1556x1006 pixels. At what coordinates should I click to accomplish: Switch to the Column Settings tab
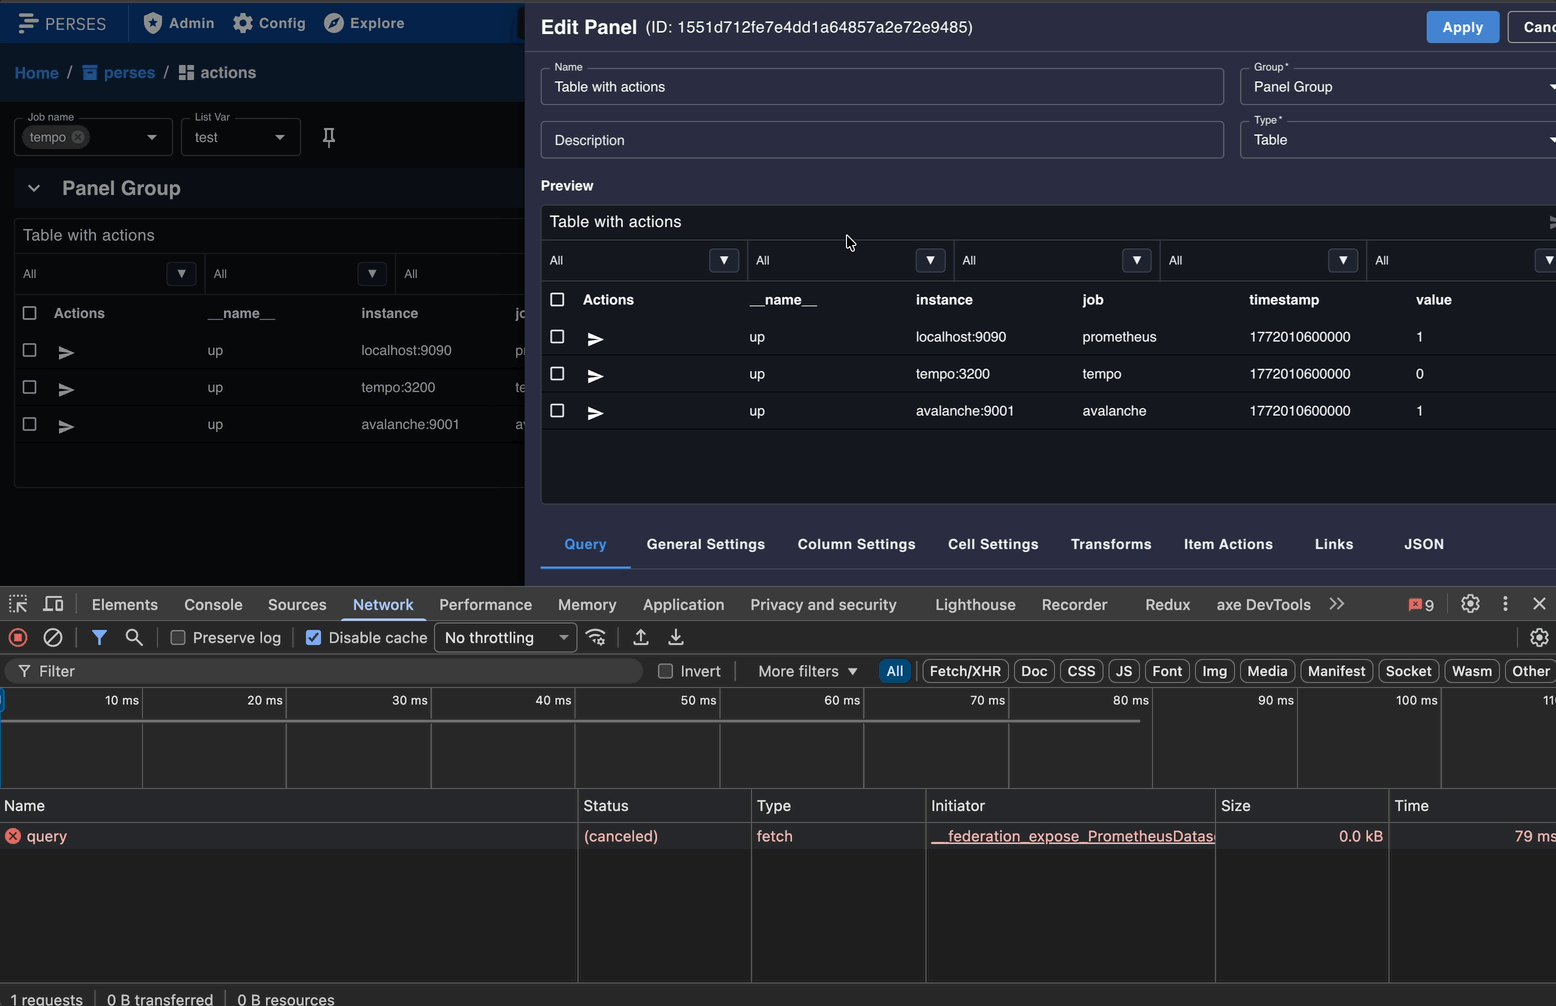(856, 544)
